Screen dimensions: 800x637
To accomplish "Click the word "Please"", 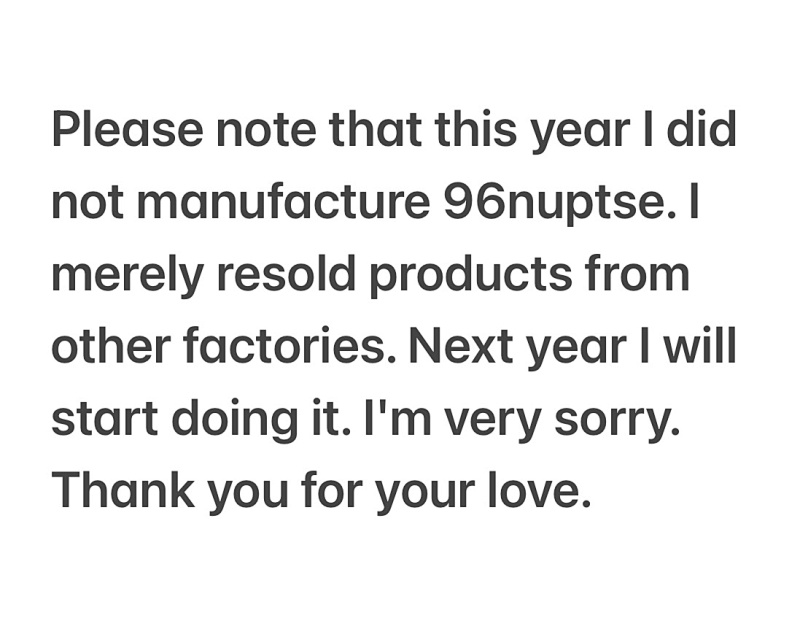I will (128, 129).
